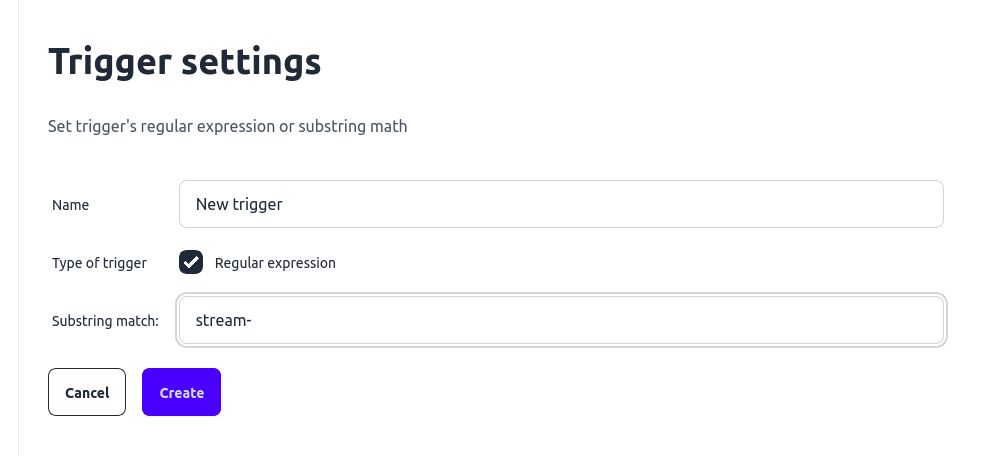Click the 'Trigger settings' heading
Screen dimensions: 992x456
pyautogui.click(x=185, y=62)
